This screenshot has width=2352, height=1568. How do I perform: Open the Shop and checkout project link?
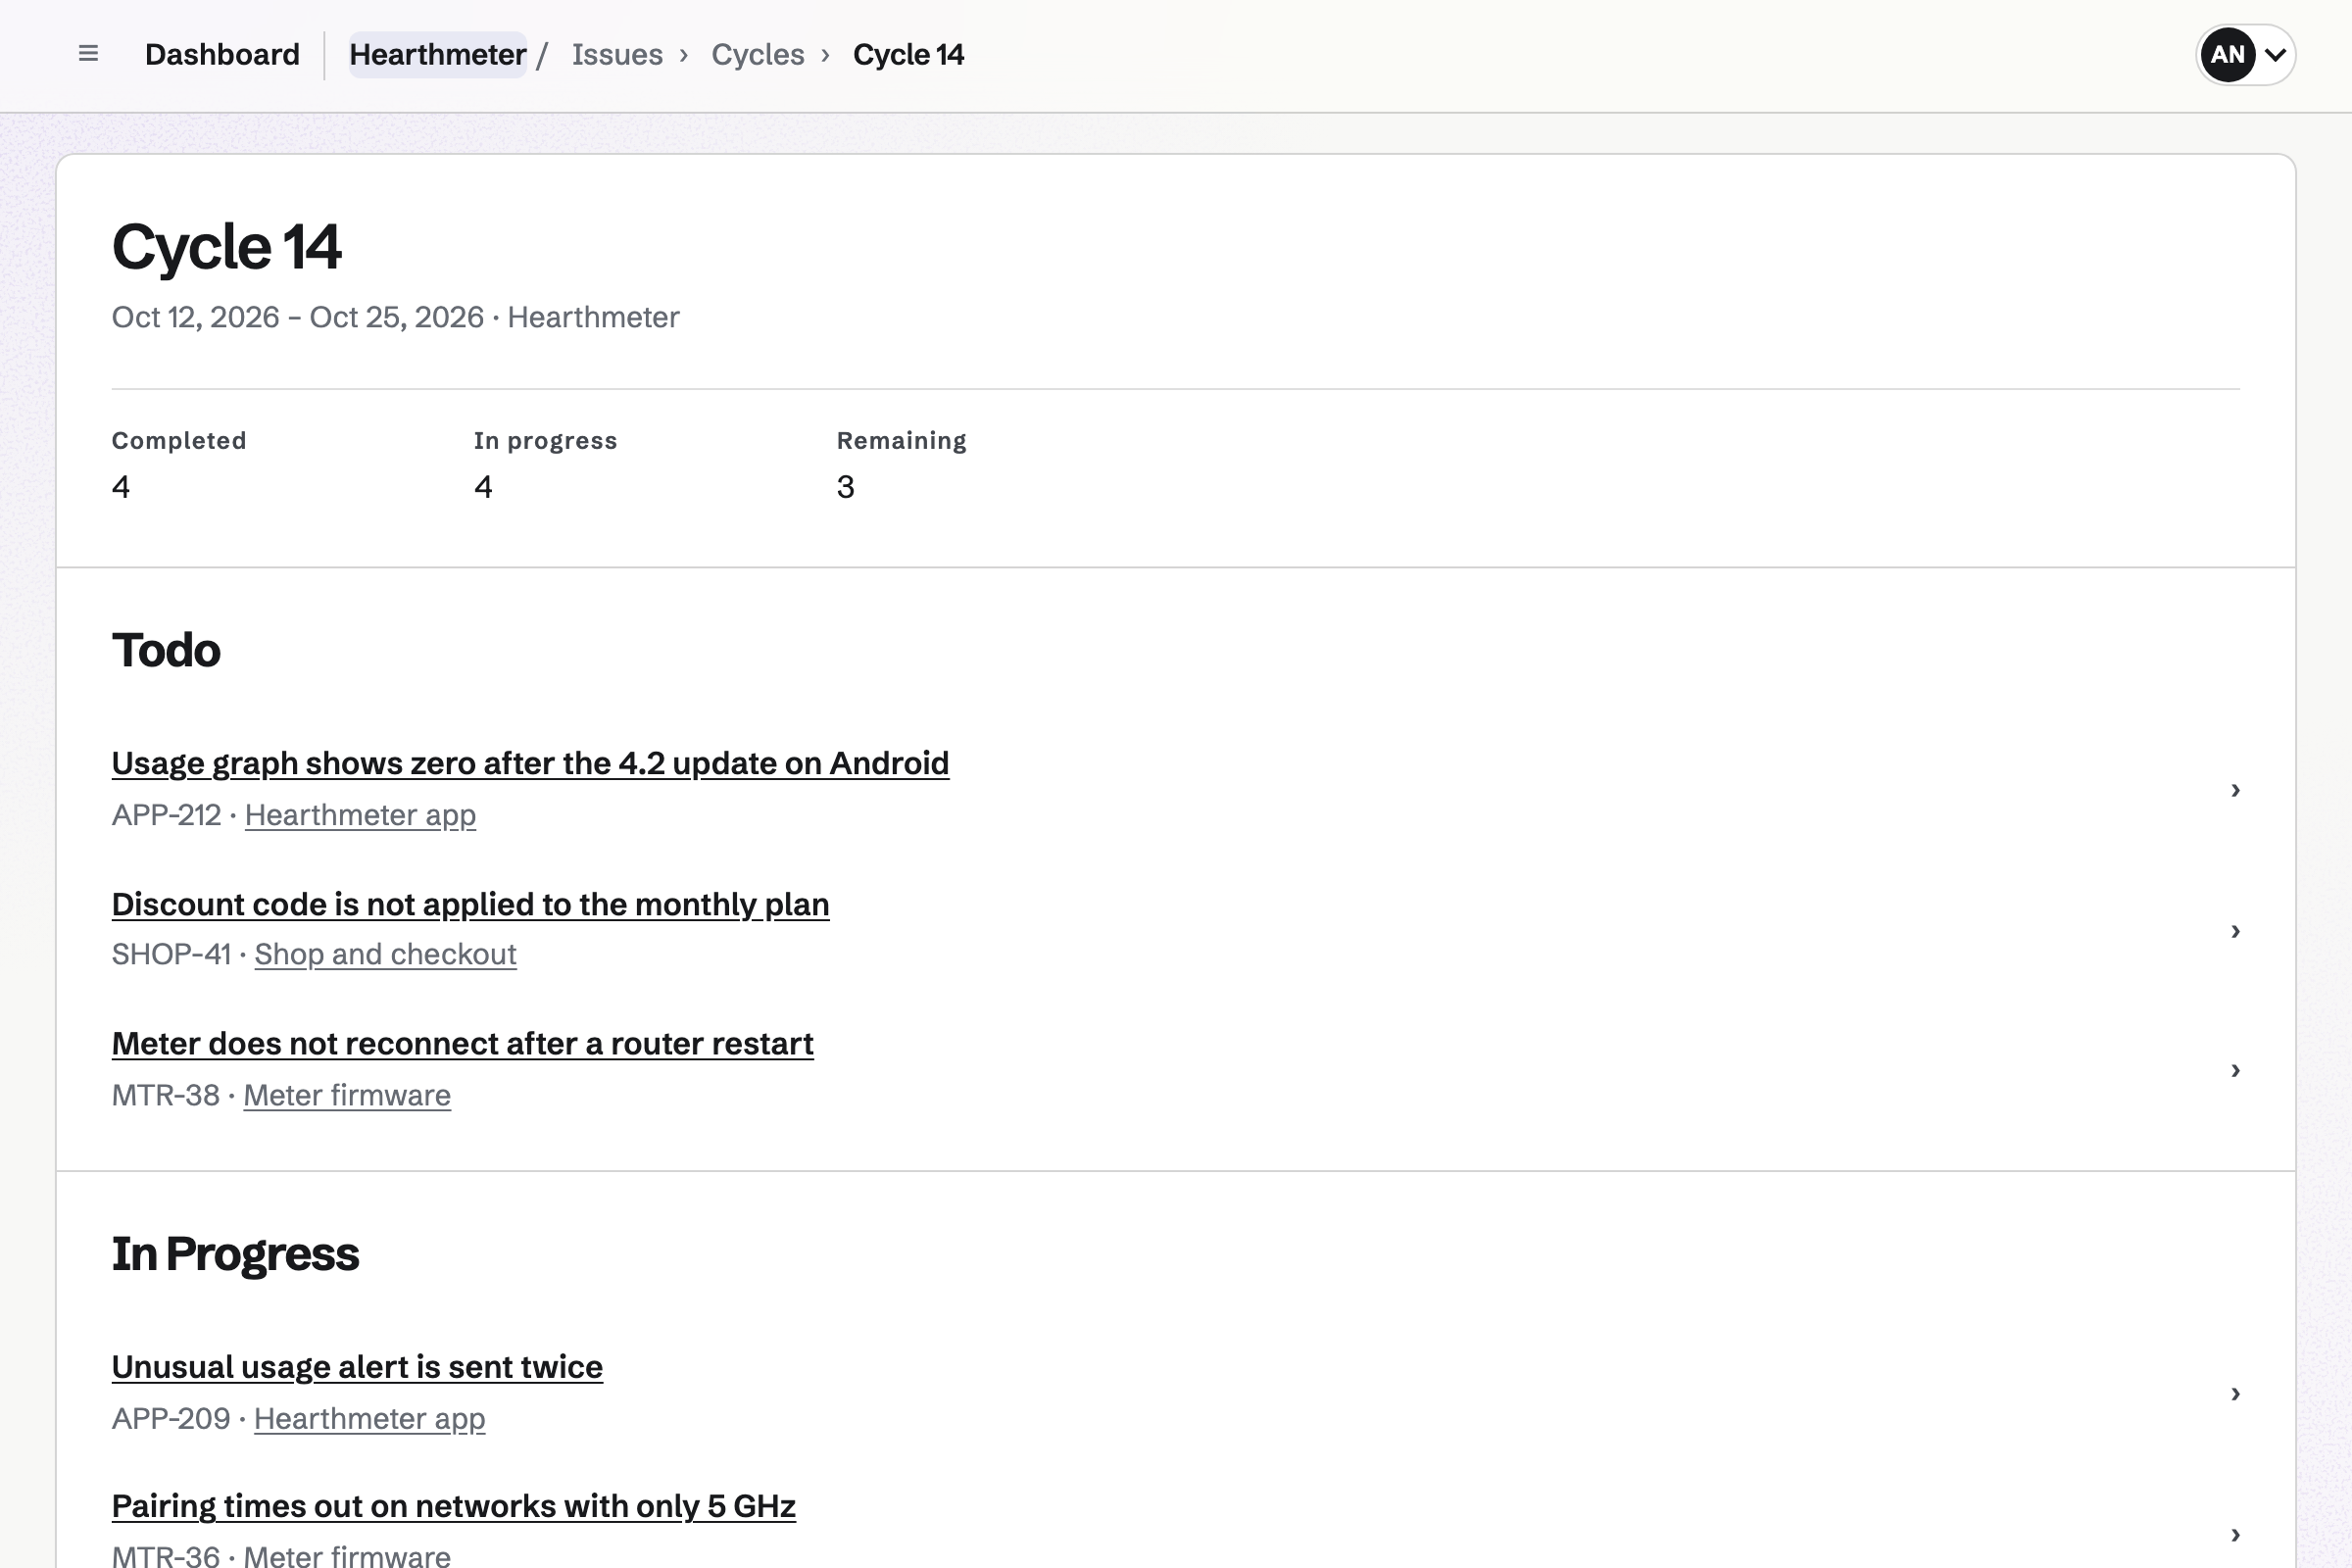[x=385, y=954]
